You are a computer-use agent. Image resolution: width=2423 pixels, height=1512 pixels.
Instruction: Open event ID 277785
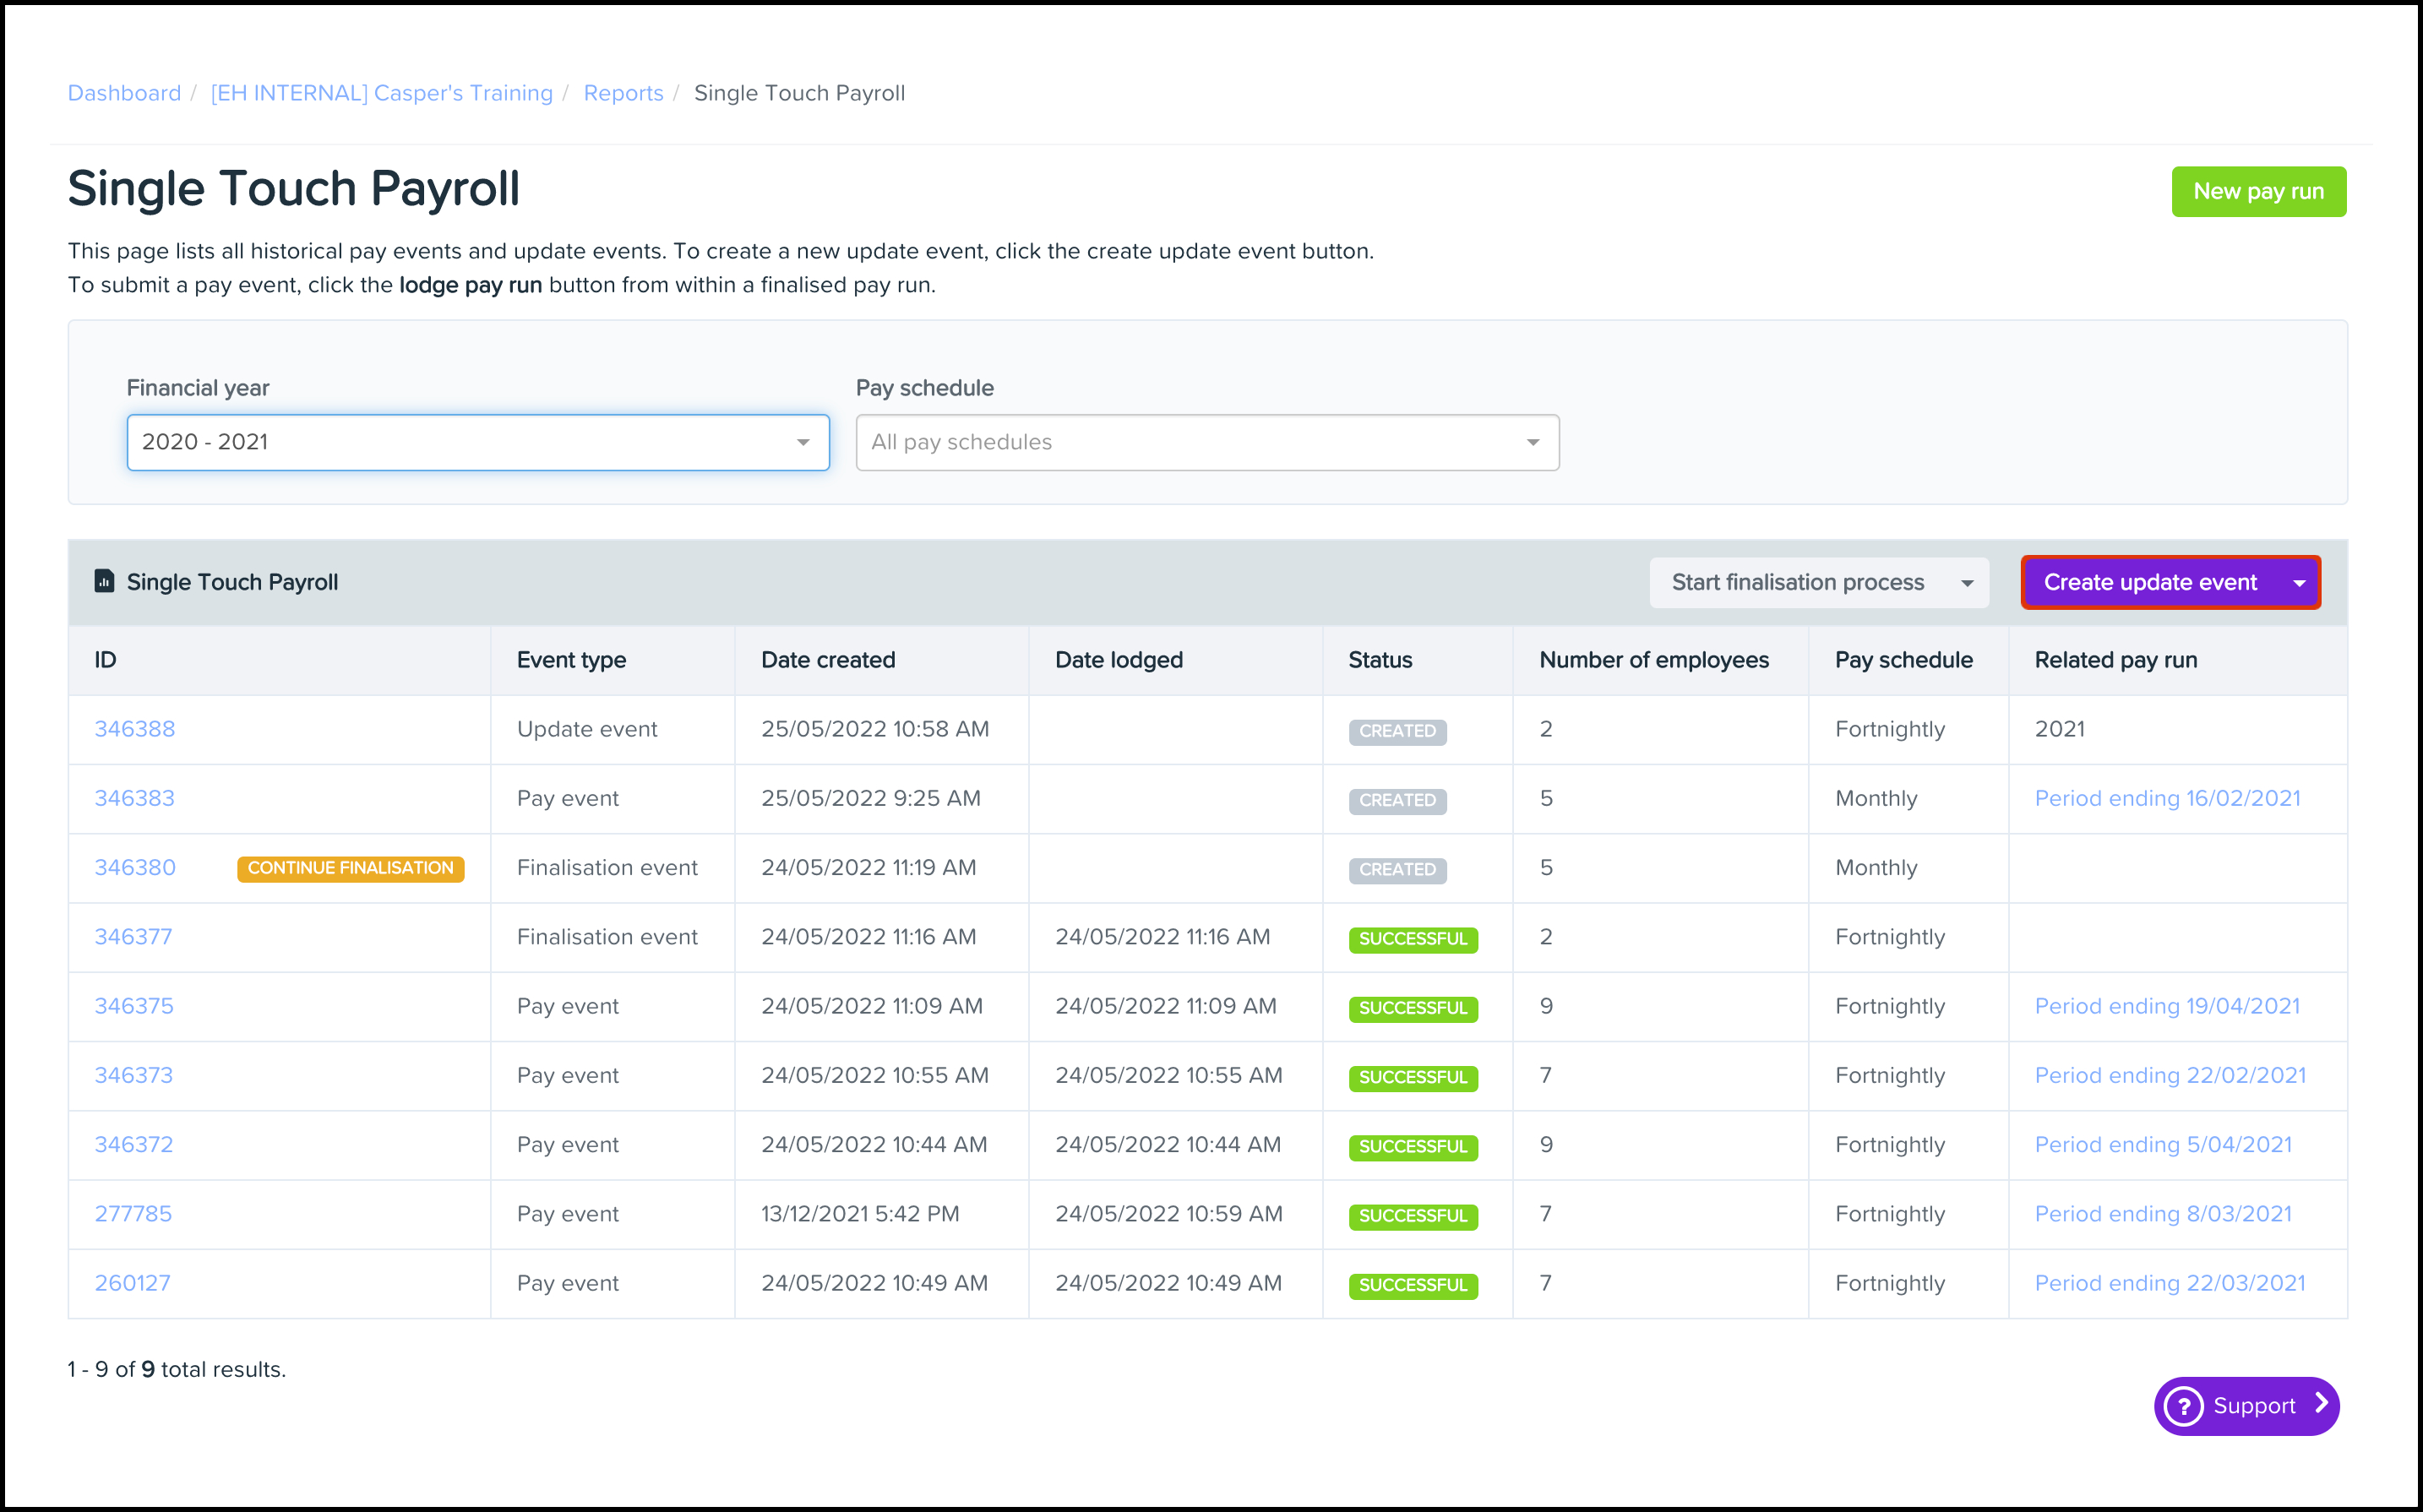[133, 1214]
